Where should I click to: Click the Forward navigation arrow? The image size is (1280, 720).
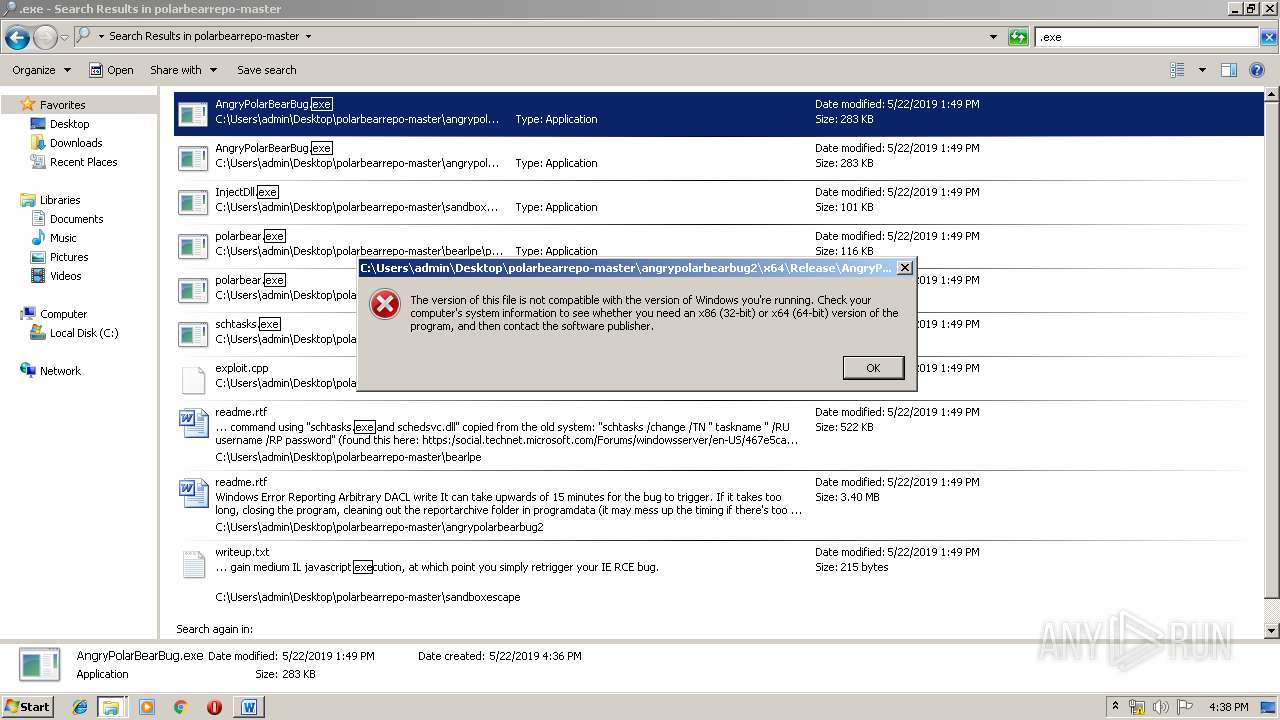[45, 38]
